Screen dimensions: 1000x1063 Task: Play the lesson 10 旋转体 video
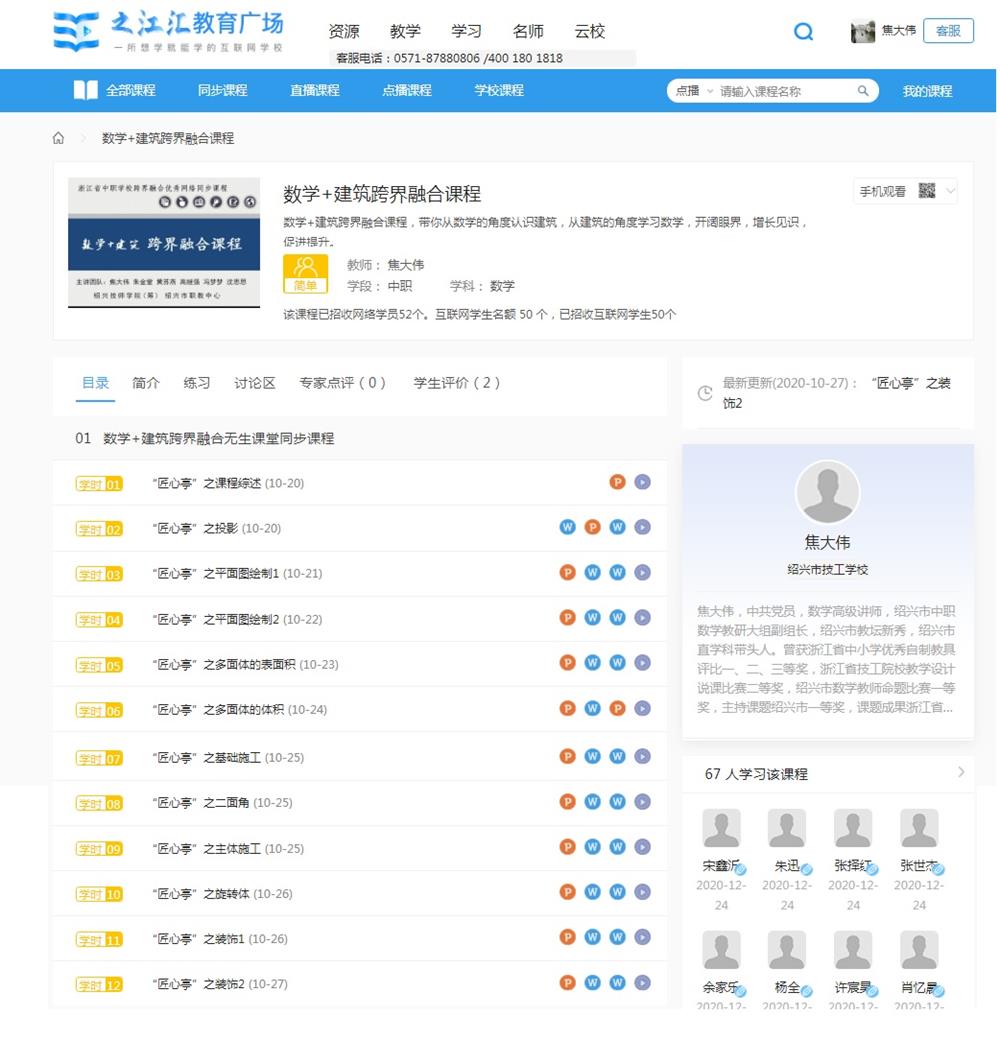point(642,893)
